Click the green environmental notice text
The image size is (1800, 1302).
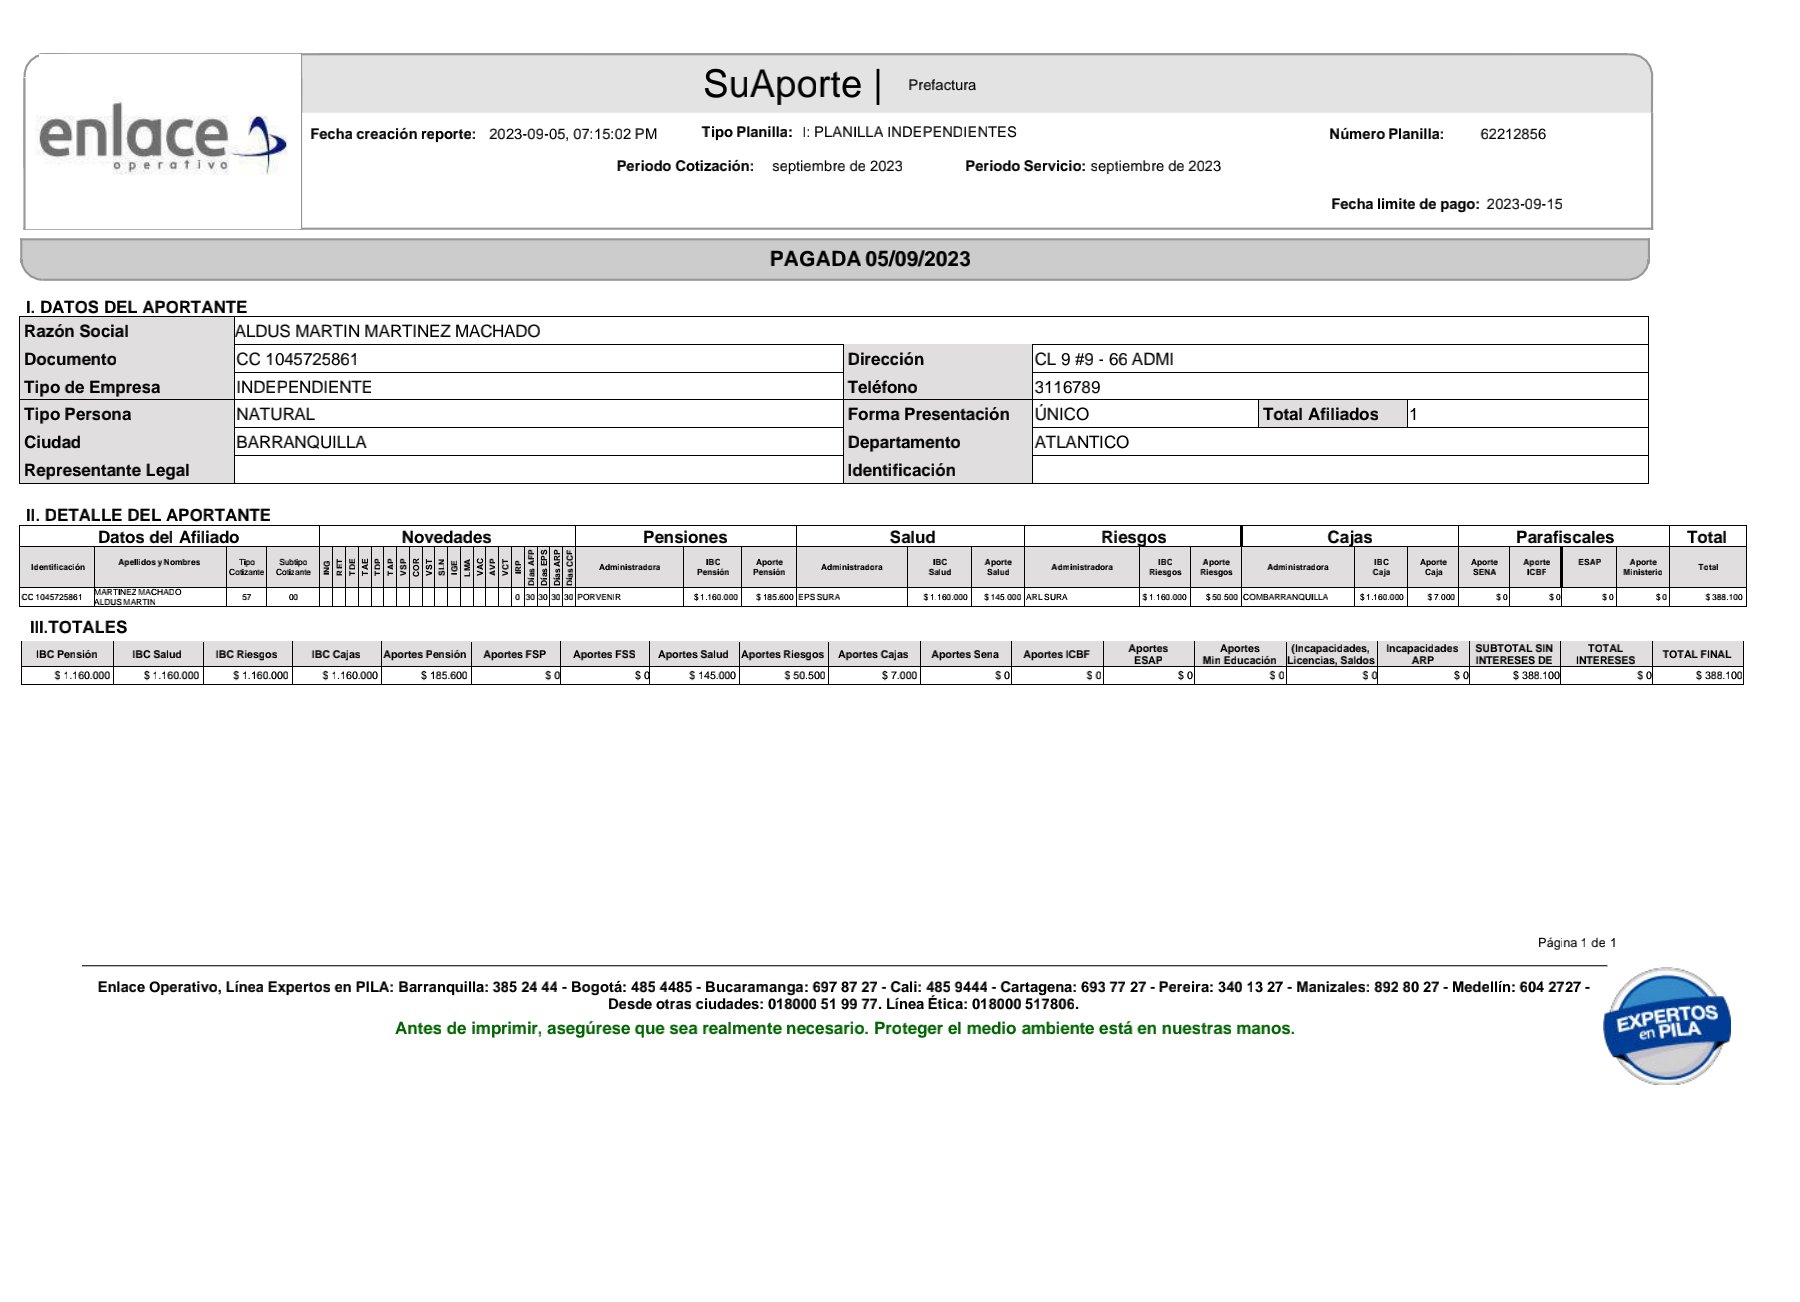844,1028
